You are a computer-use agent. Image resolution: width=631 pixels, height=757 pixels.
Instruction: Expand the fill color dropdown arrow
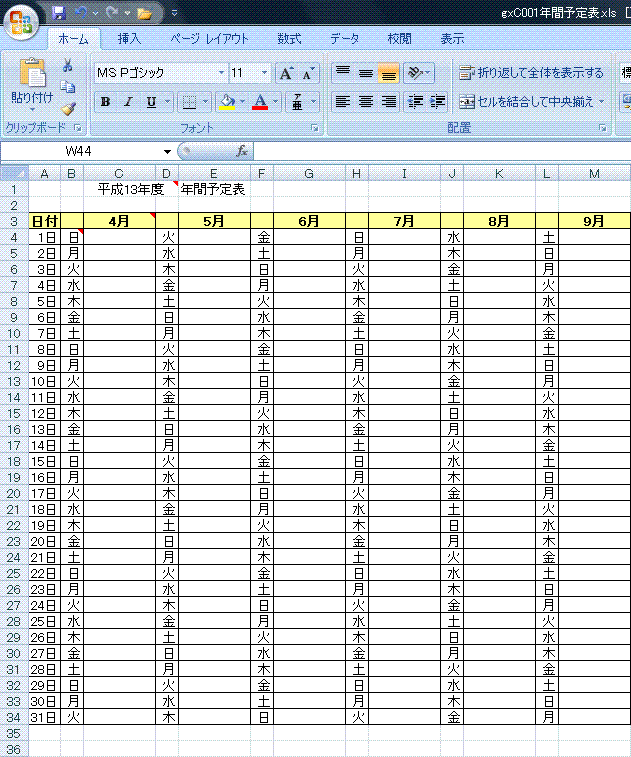pos(242,102)
